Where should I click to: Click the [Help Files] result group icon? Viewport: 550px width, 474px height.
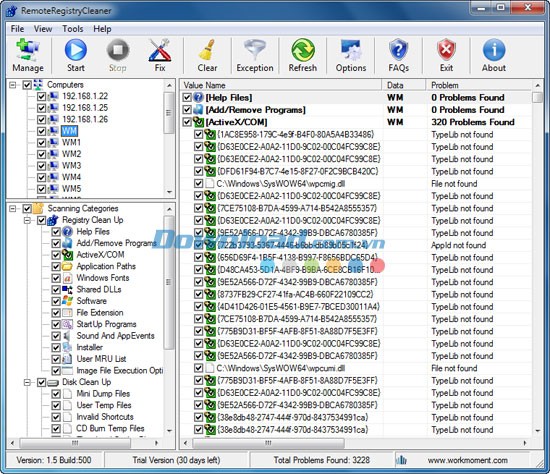pyautogui.click(x=199, y=97)
